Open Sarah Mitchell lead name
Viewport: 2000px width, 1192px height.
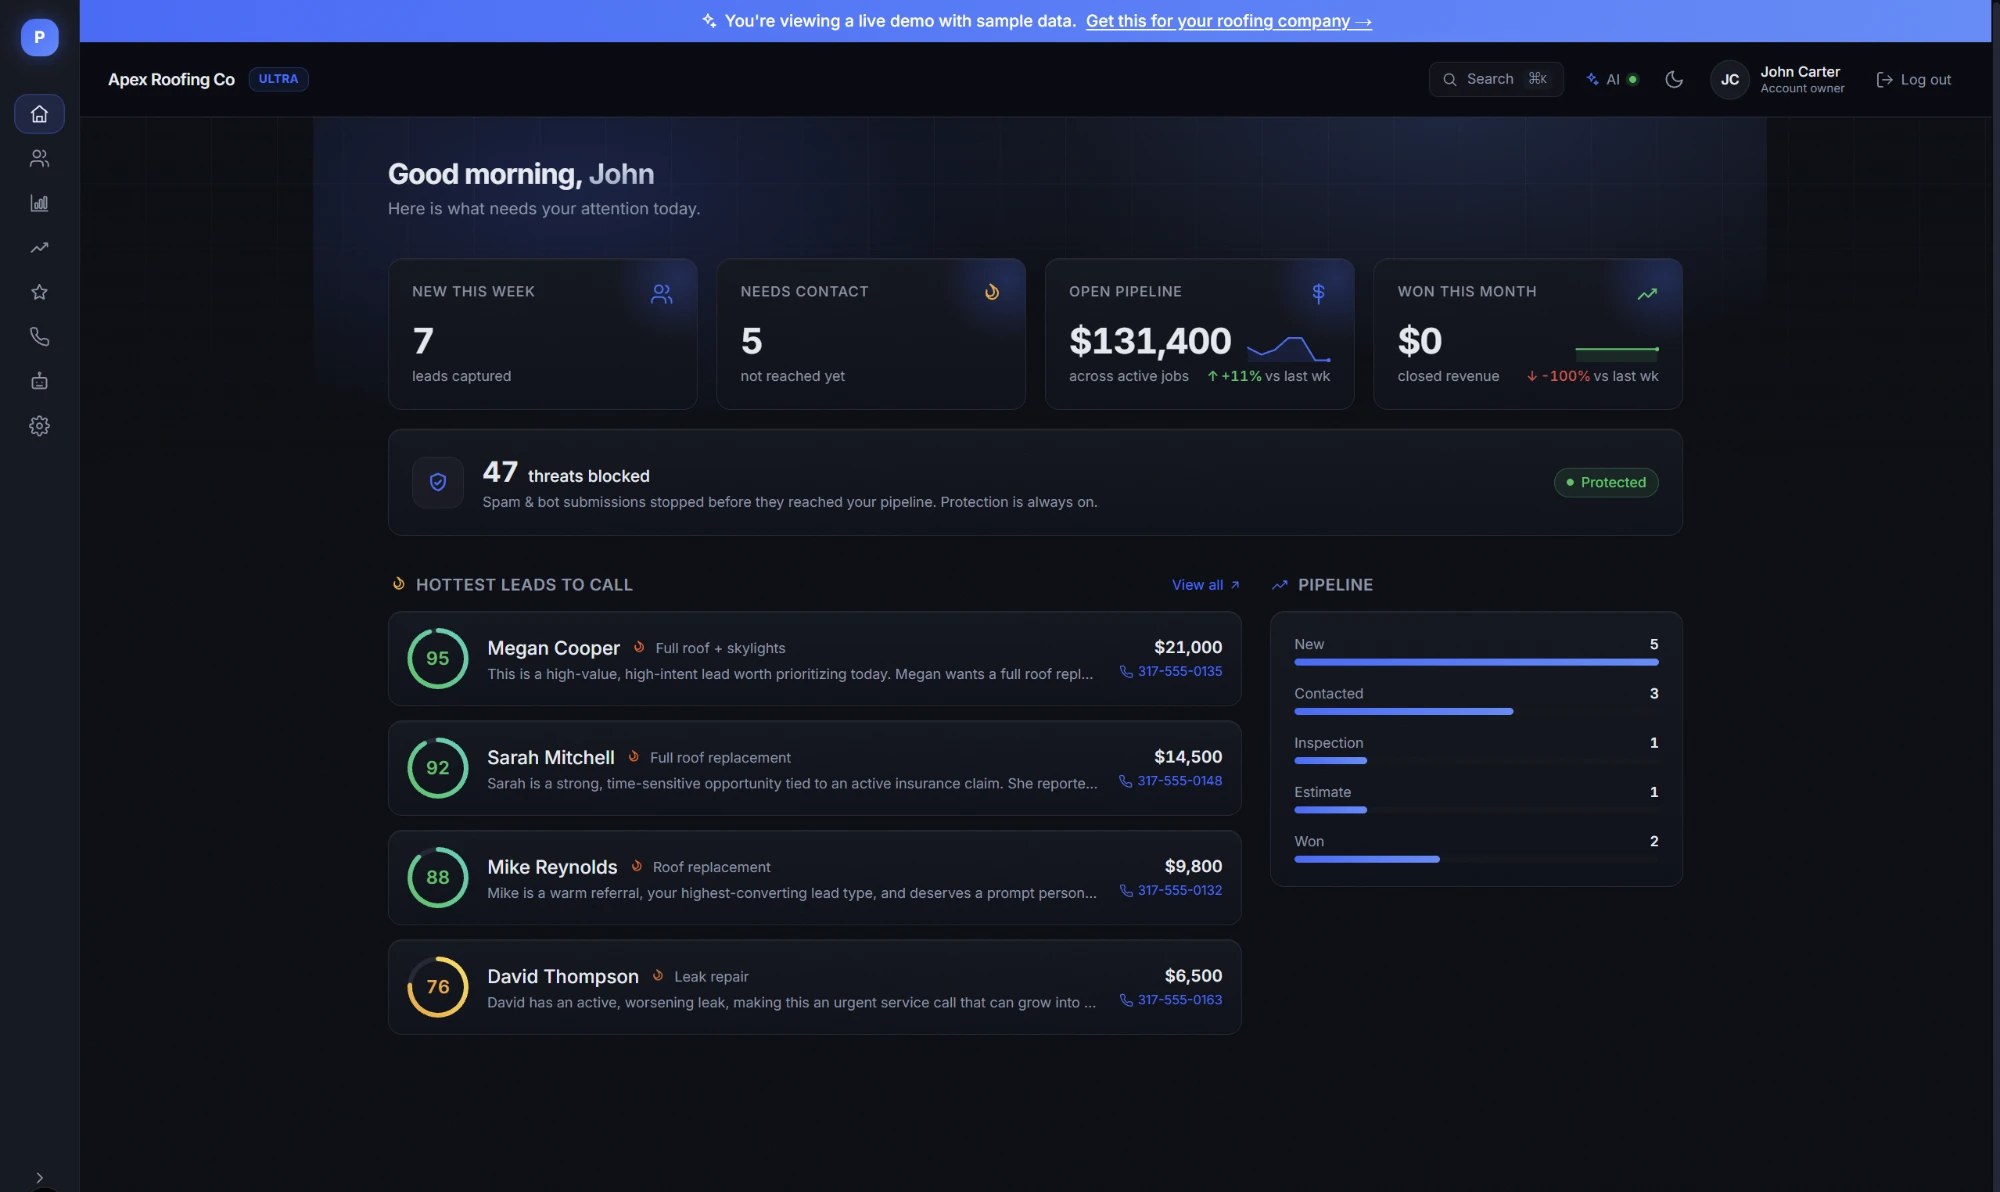(x=551, y=757)
